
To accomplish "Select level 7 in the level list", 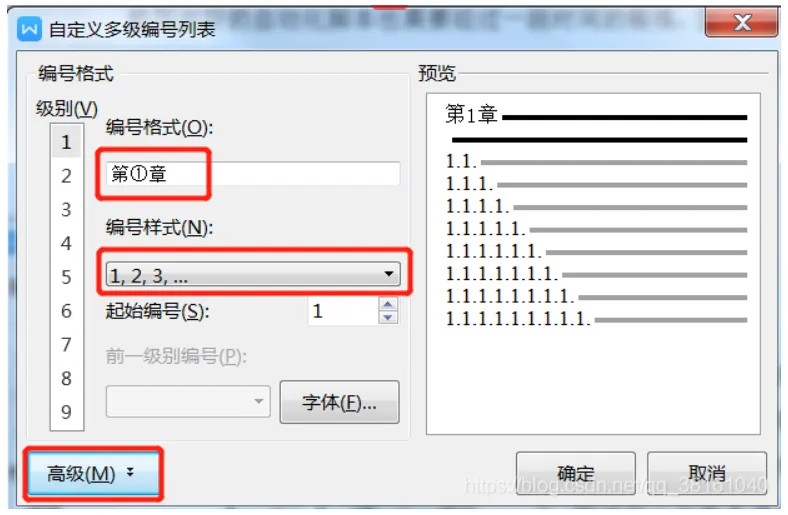I will 66,345.
